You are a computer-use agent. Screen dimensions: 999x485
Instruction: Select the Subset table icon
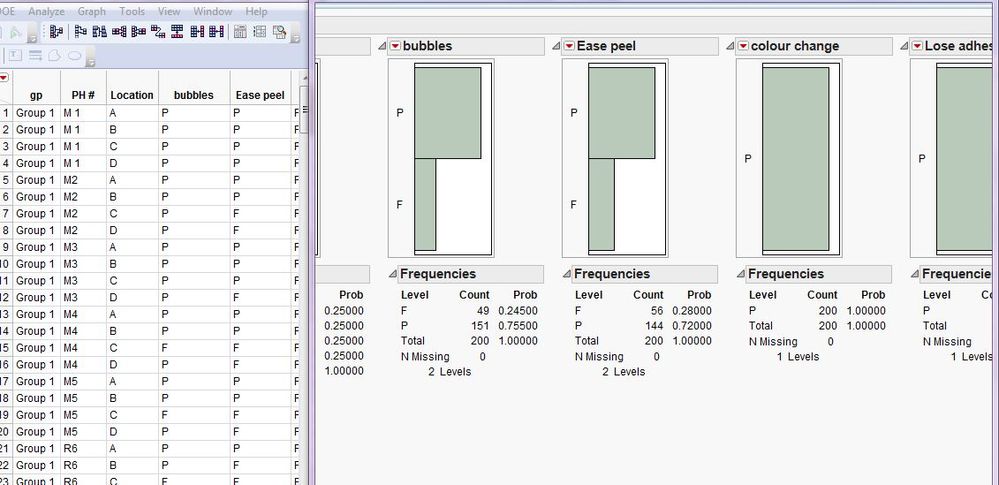81,31
